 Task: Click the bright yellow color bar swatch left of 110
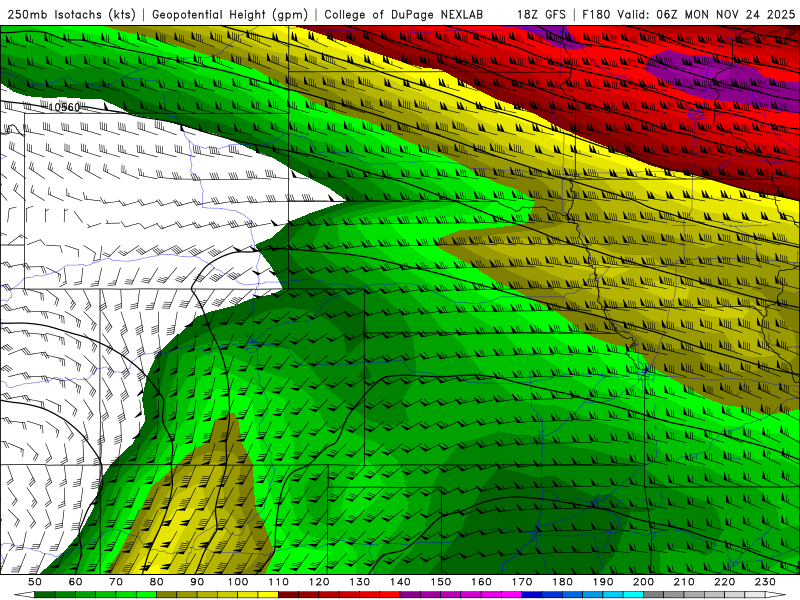[268, 595]
